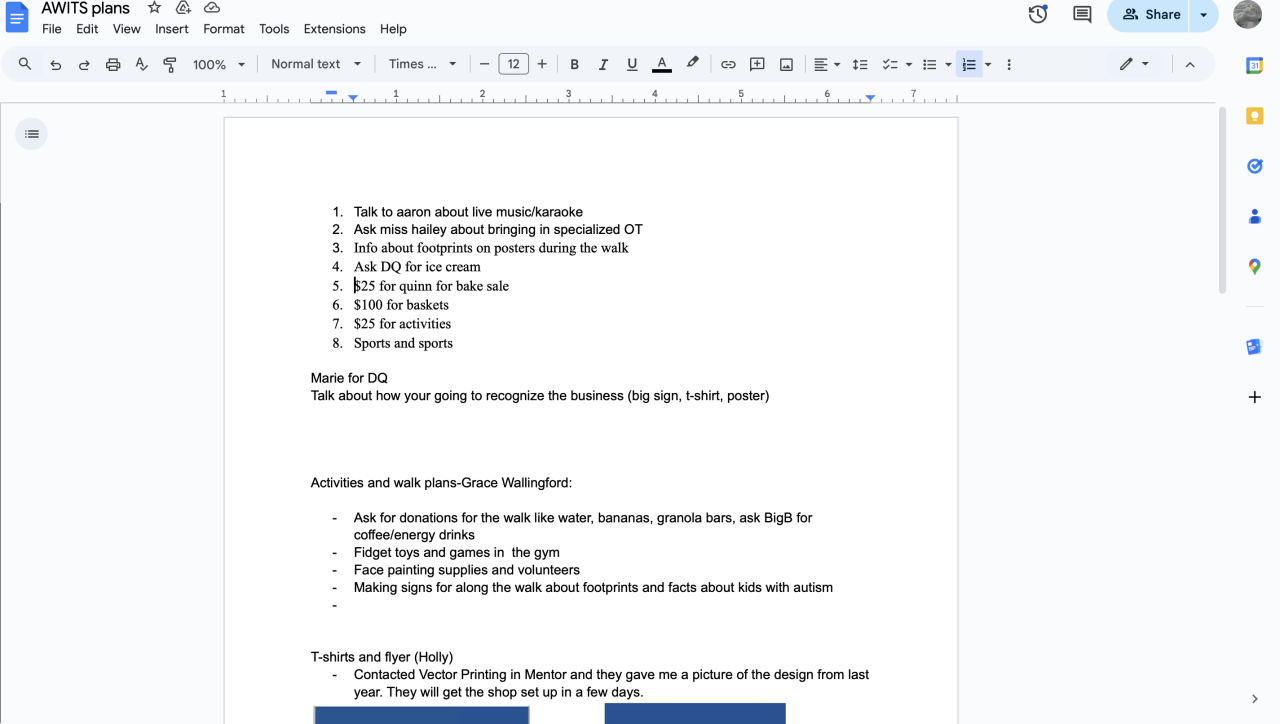Open the Normal text styles dropdown

[x=316, y=64]
